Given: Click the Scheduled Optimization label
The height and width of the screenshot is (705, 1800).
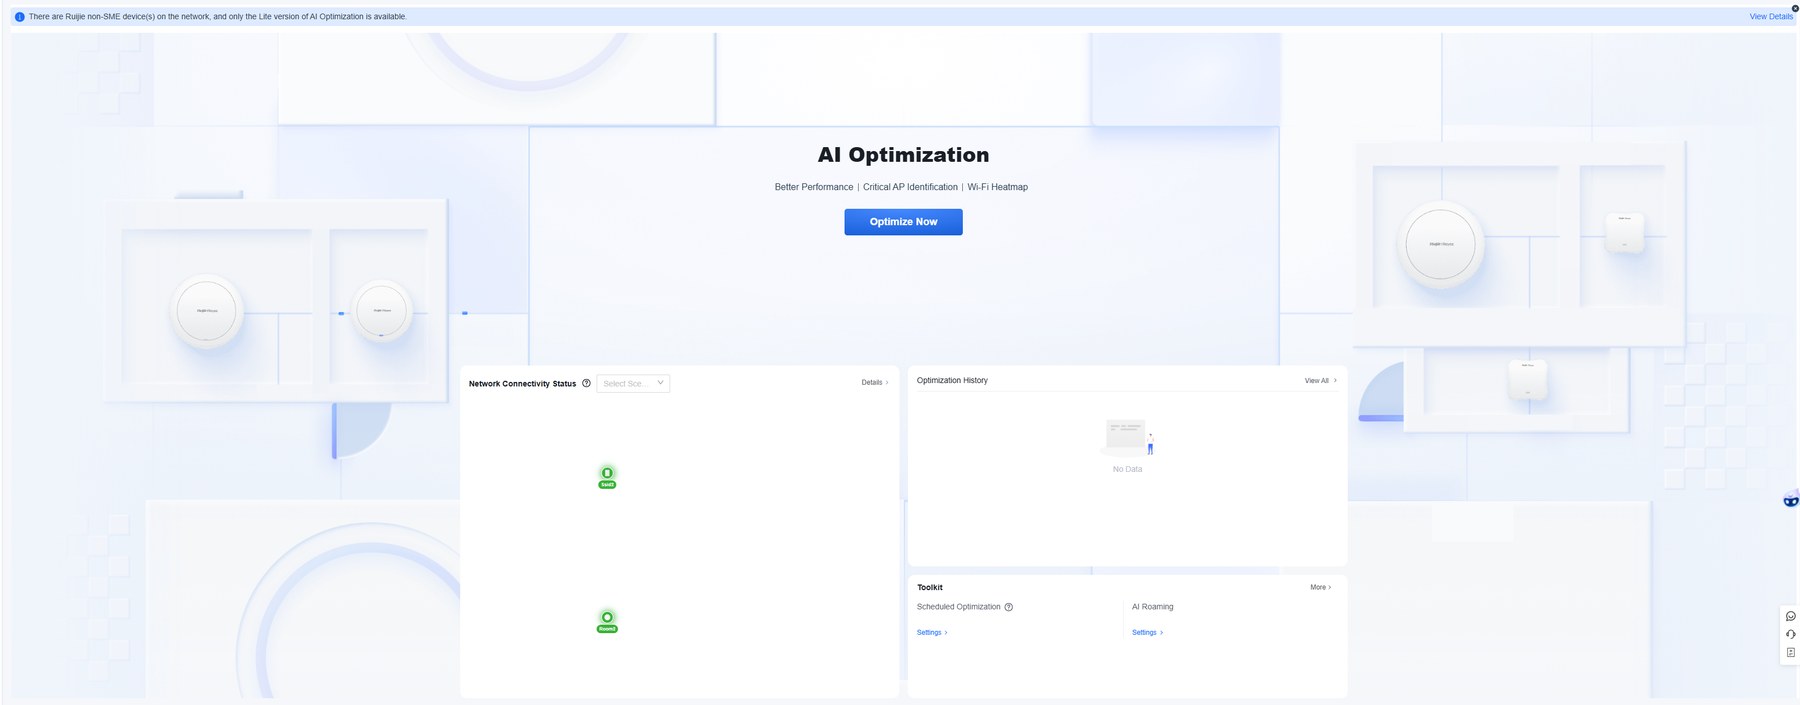Looking at the screenshot, I should pos(958,607).
